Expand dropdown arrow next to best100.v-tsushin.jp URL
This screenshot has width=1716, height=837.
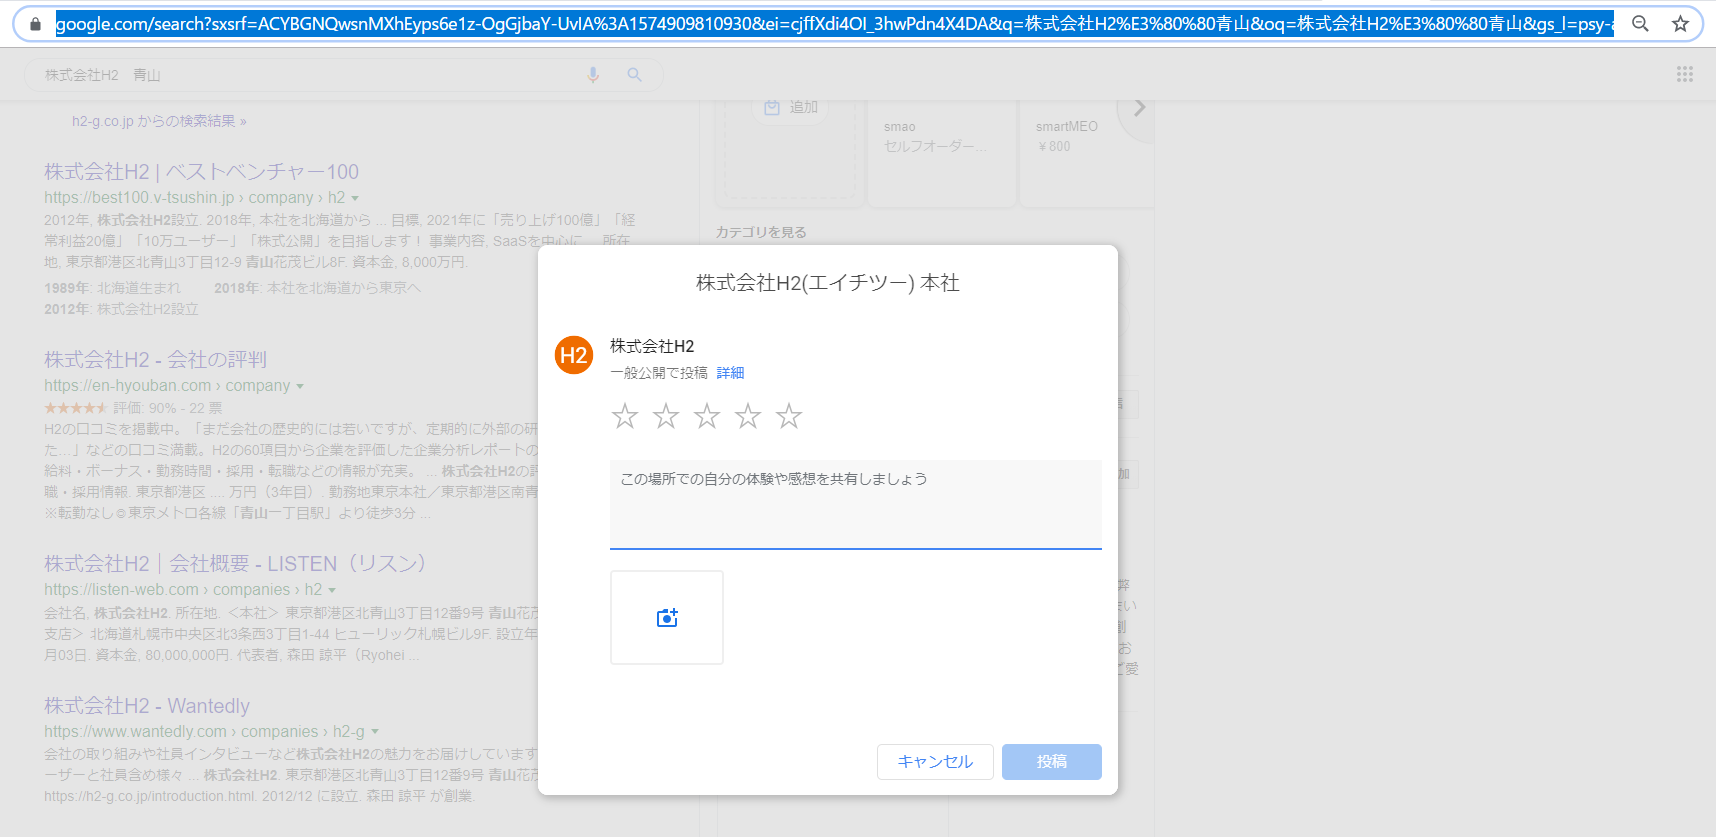pyautogui.click(x=355, y=198)
